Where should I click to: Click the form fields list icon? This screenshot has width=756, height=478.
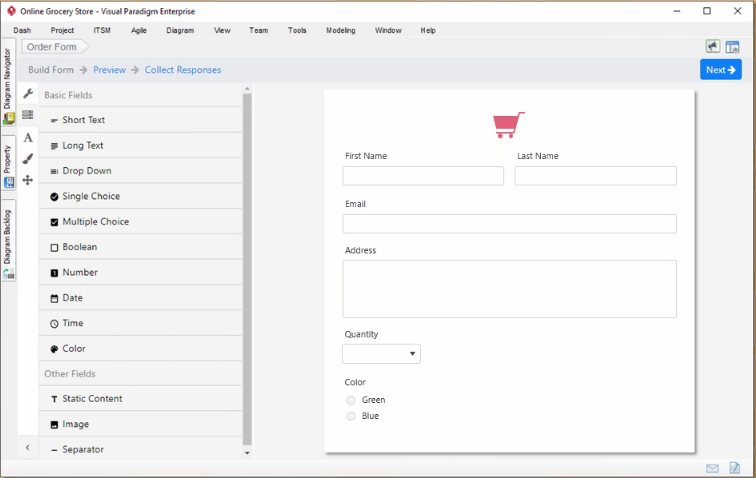[x=28, y=115]
